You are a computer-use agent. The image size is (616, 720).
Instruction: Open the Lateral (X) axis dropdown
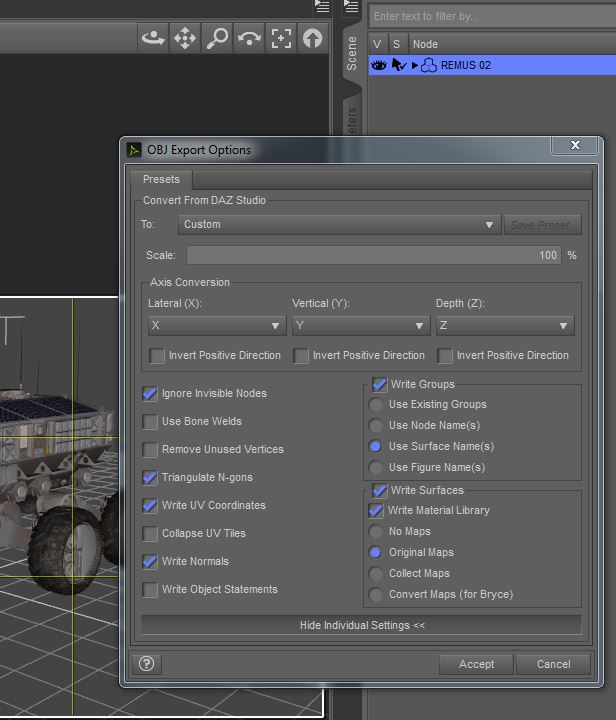click(216, 326)
